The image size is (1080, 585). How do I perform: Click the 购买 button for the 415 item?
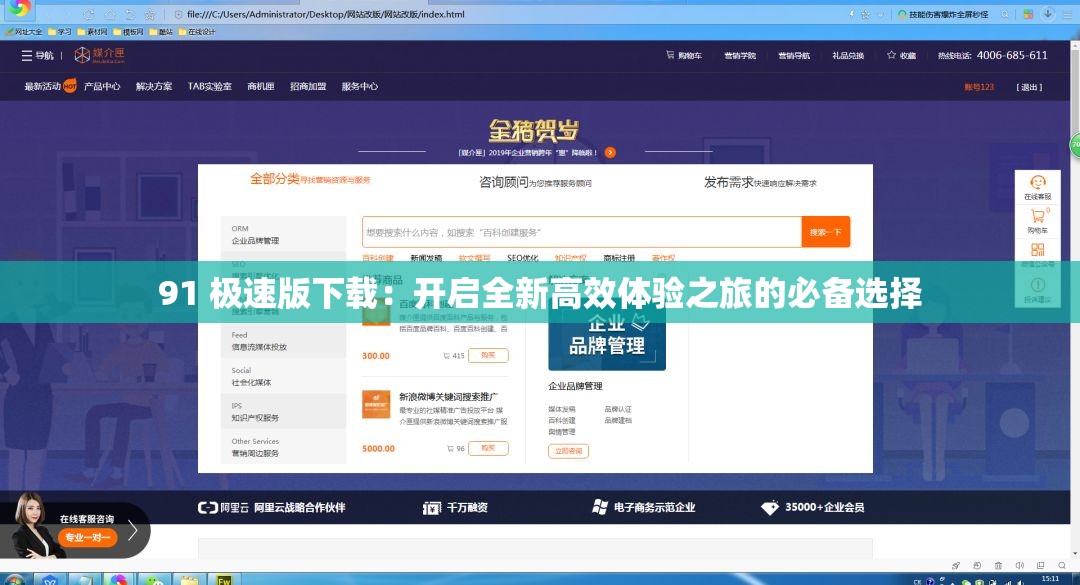point(488,355)
